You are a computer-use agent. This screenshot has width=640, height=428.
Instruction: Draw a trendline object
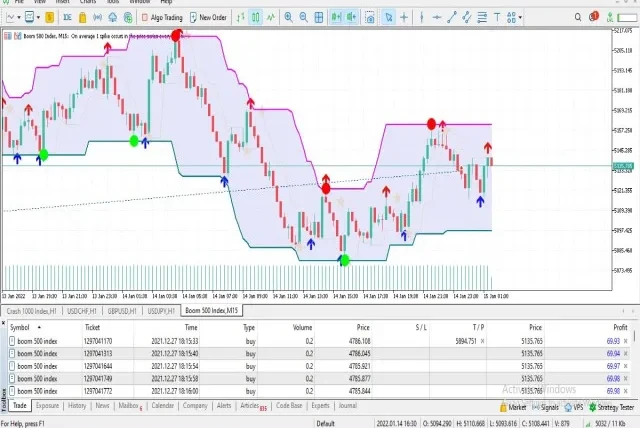[452, 18]
